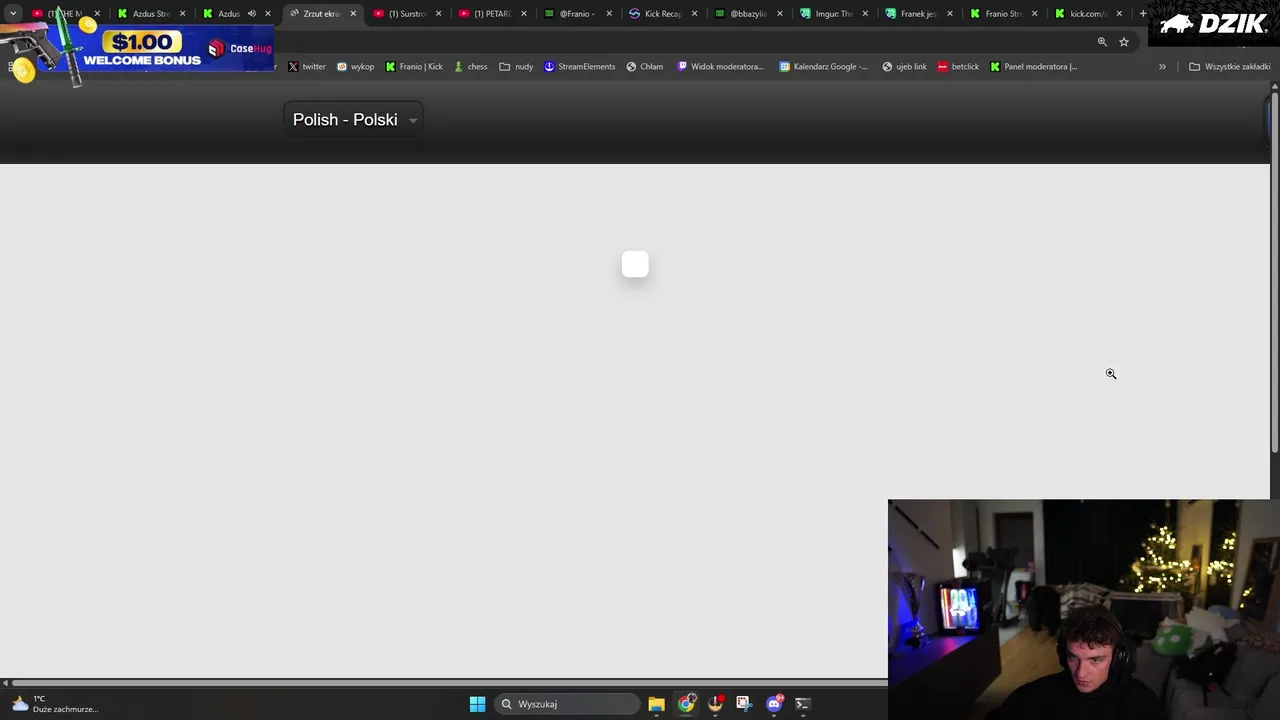Screen dimensions: 1280x720
Task: Open the Snipping Tool taskbar icon
Action: [x=743, y=704]
